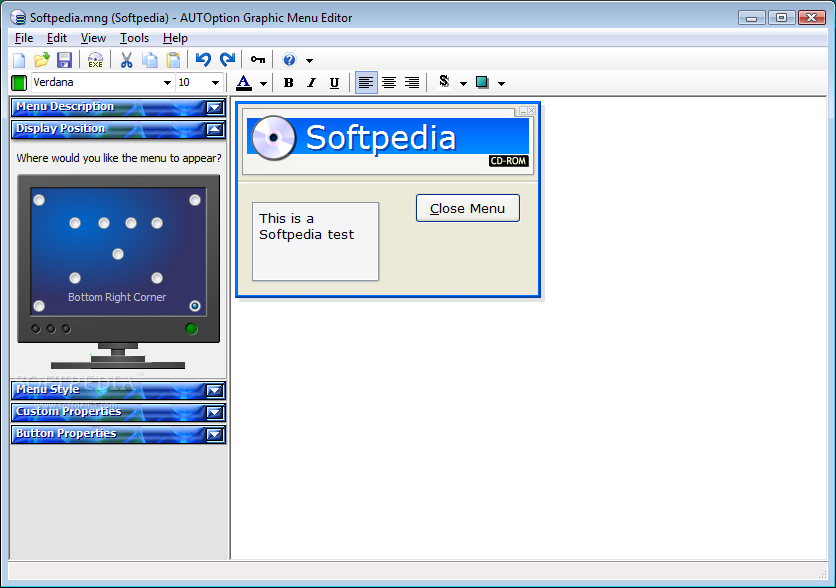Screen dimensions: 836x588
Task: Select top-right corner position on monitor
Action: 195,200
